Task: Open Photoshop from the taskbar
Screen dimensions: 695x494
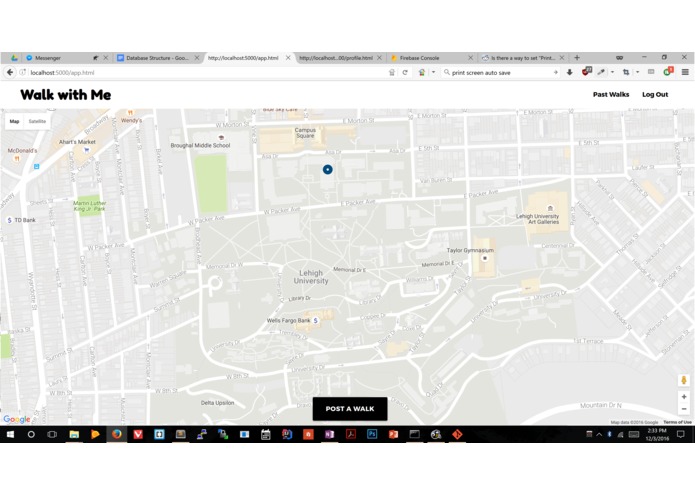Action: (x=372, y=434)
